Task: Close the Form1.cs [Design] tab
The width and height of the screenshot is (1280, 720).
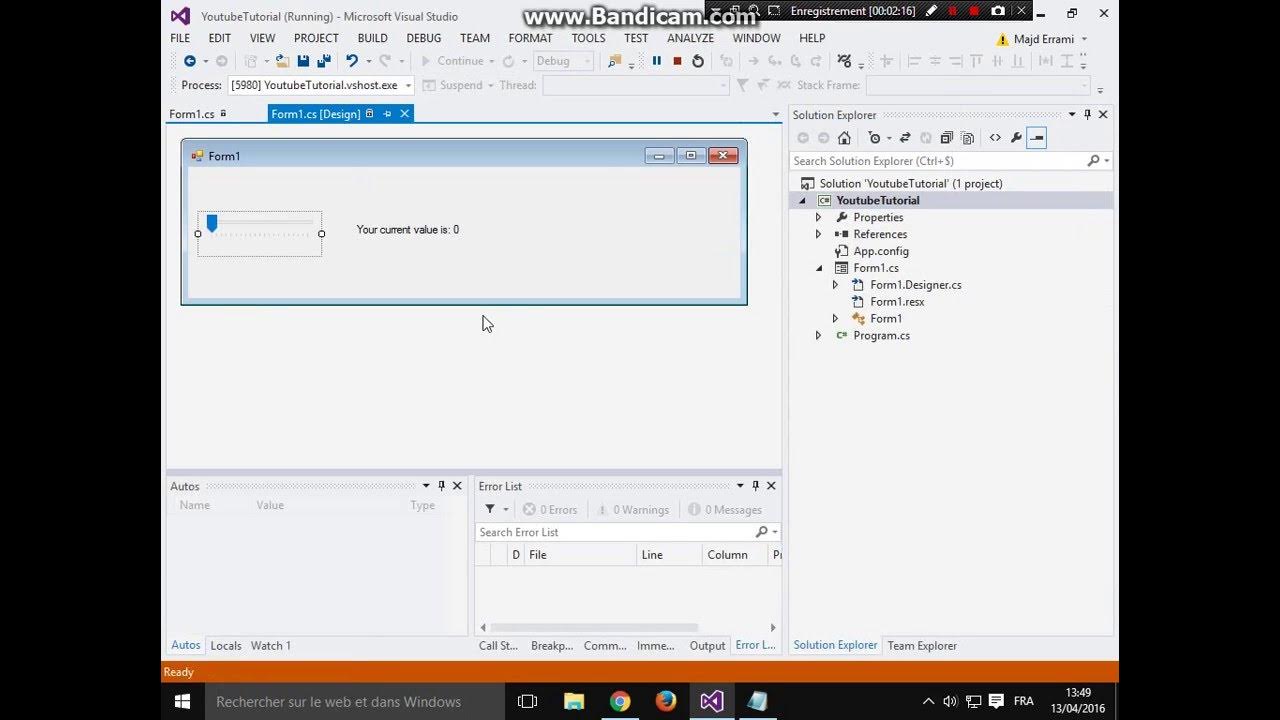Action: 405,114
